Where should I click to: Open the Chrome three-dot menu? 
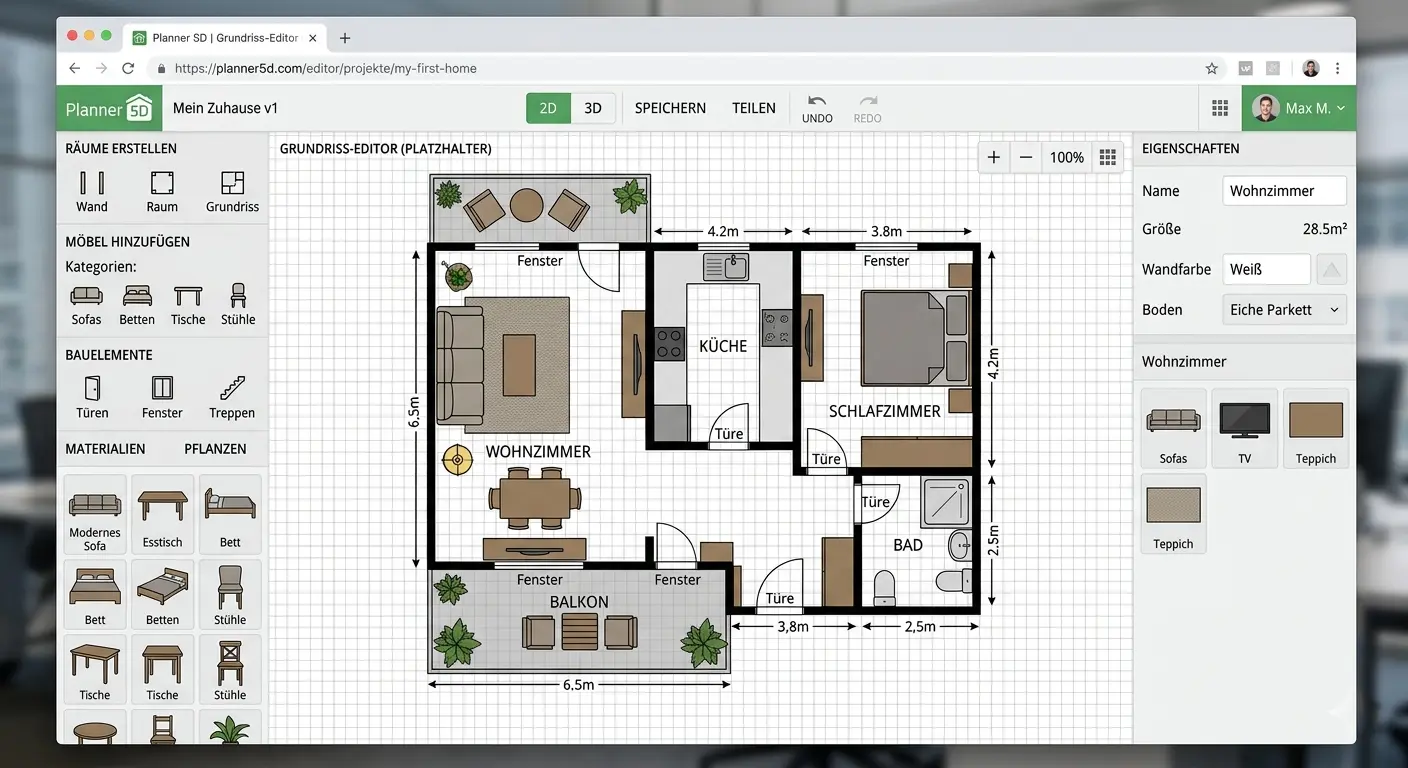click(1337, 69)
